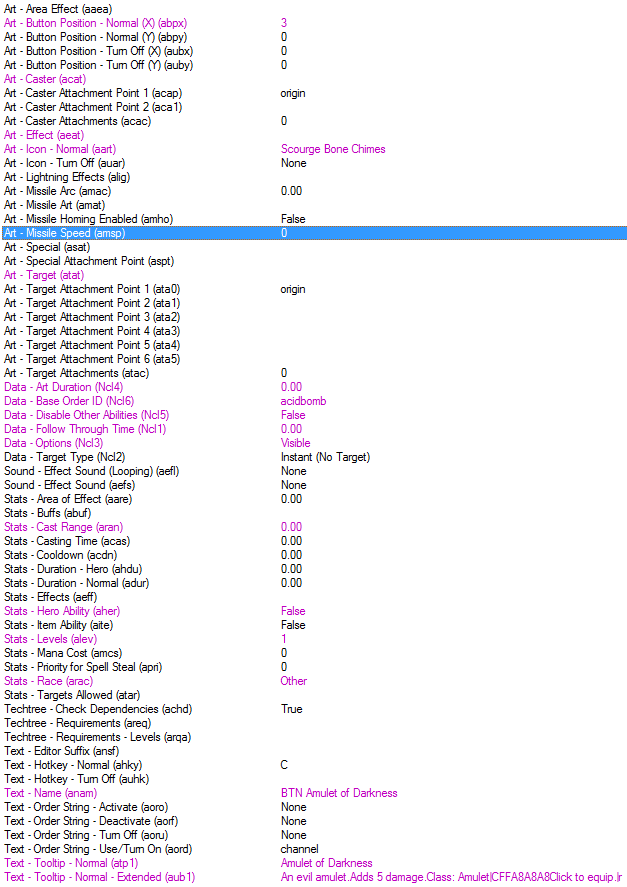Click the Stats - Hero Ability (aher) row

pyautogui.click(x=314, y=611)
